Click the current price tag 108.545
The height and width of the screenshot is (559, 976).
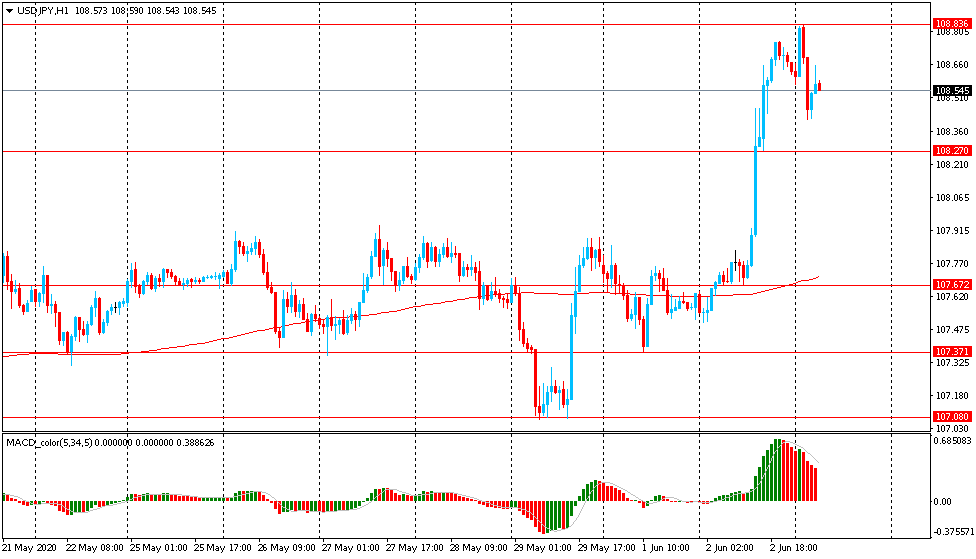coord(952,90)
